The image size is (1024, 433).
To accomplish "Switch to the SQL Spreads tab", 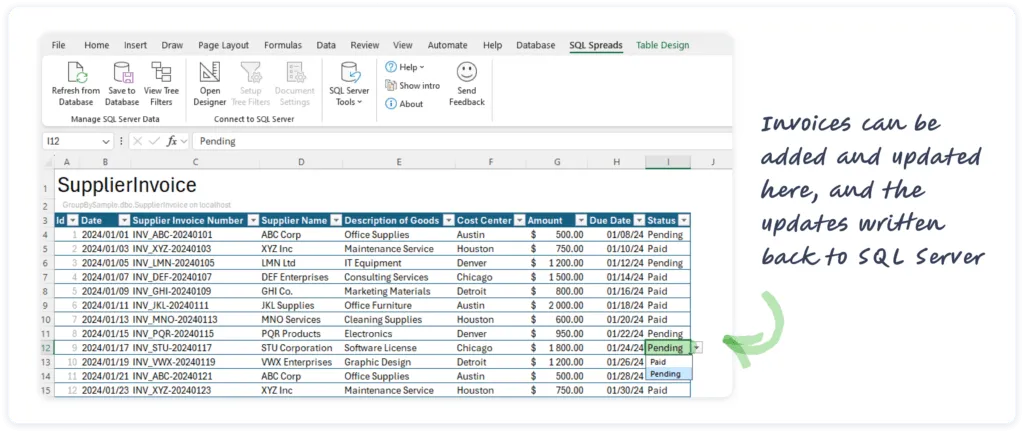I will pos(596,45).
